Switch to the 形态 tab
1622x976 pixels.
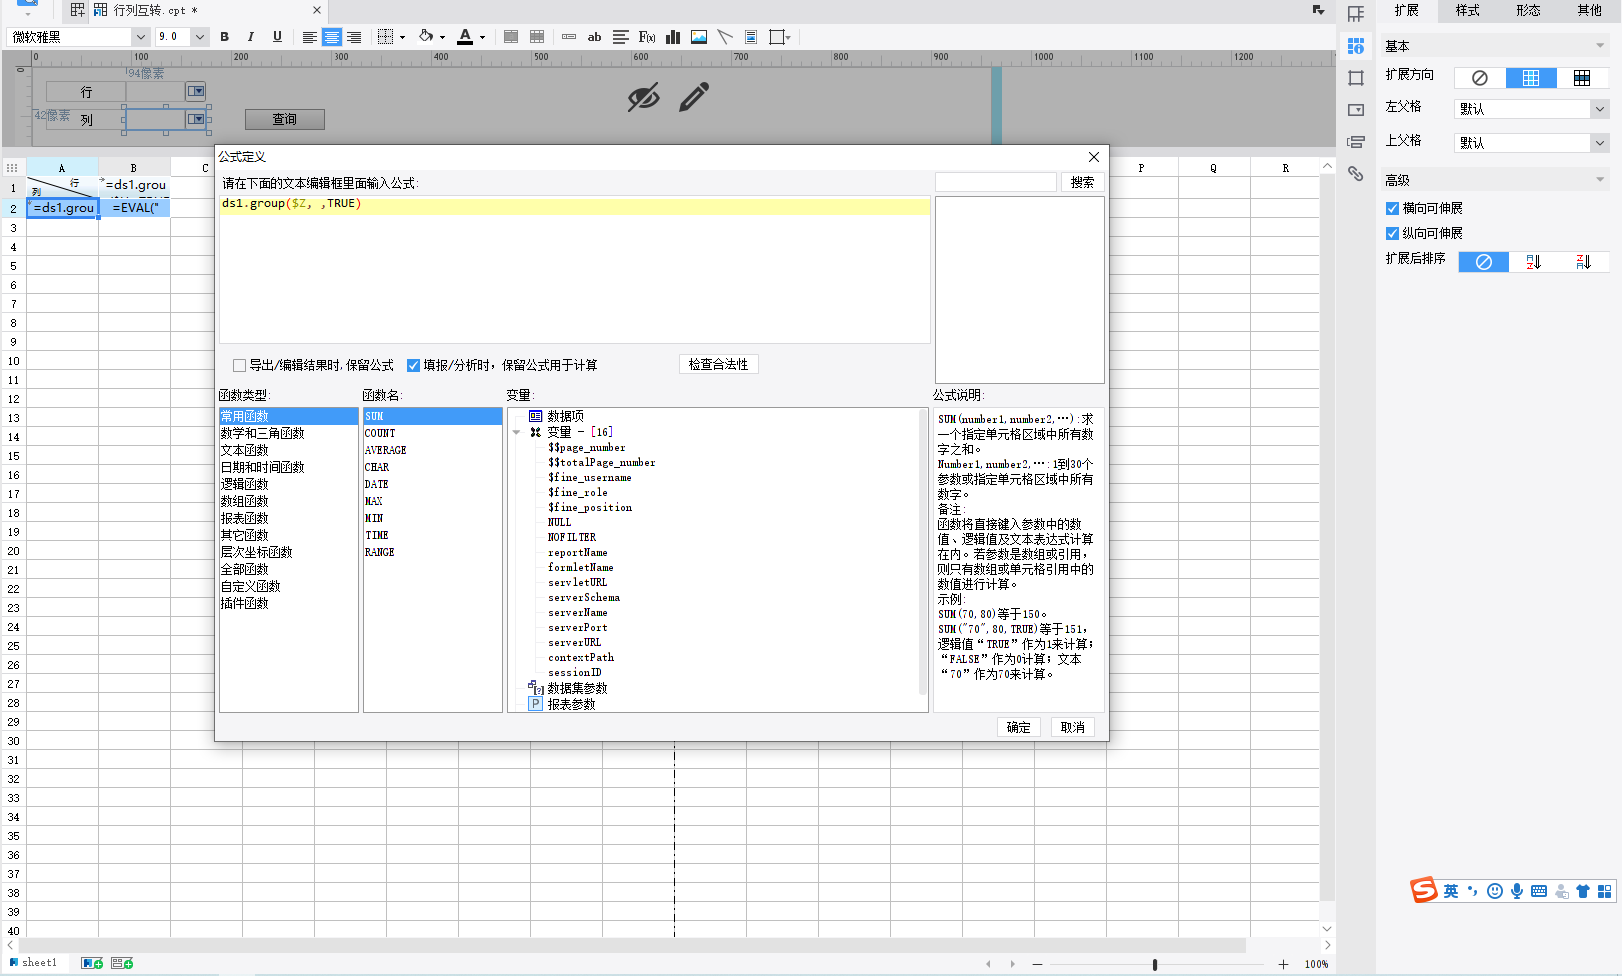coord(1528,11)
